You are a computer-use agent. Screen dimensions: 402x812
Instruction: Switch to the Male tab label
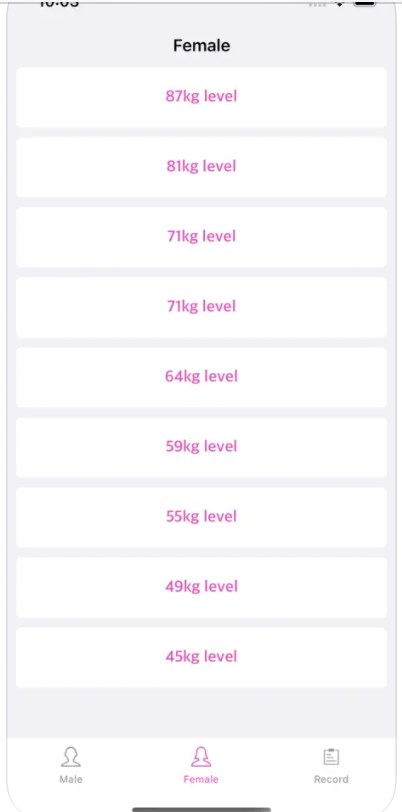coord(70,779)
